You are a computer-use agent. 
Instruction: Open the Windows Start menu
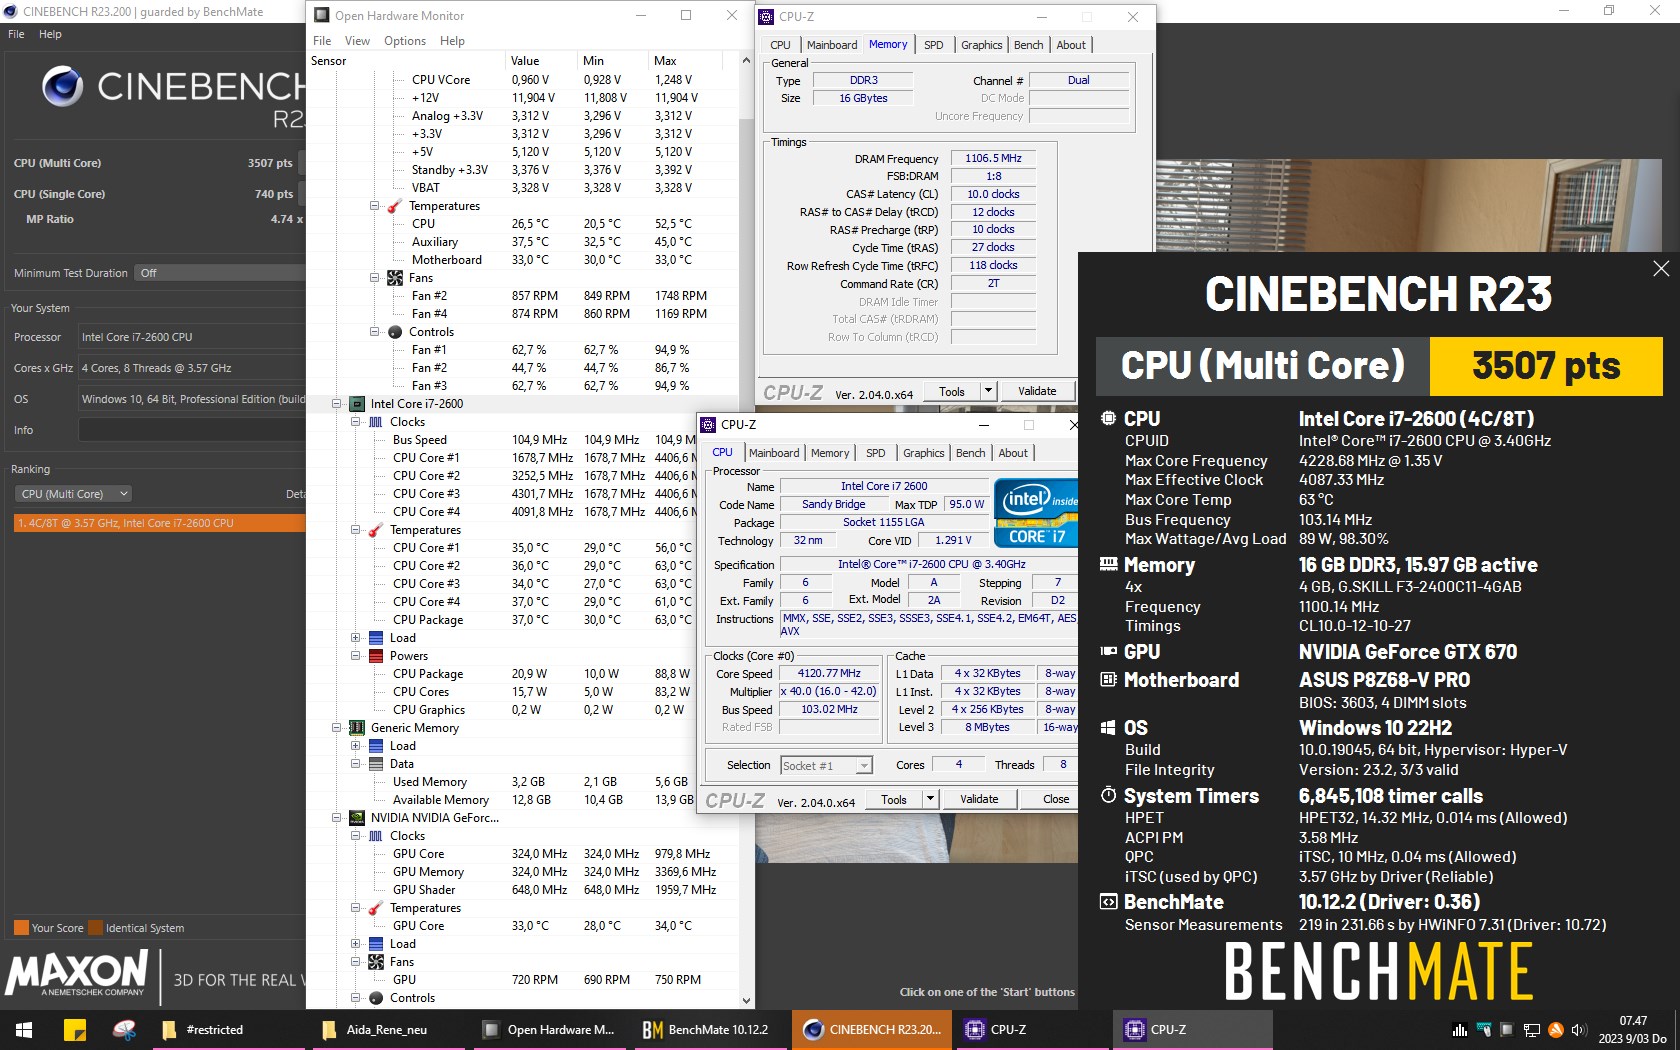tap(24, 1030)
